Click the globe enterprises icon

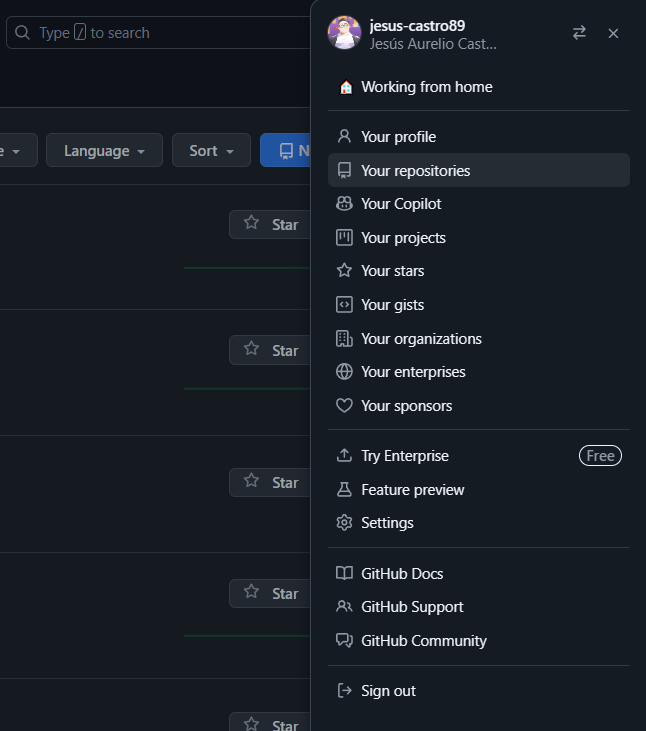coord(344,372)
